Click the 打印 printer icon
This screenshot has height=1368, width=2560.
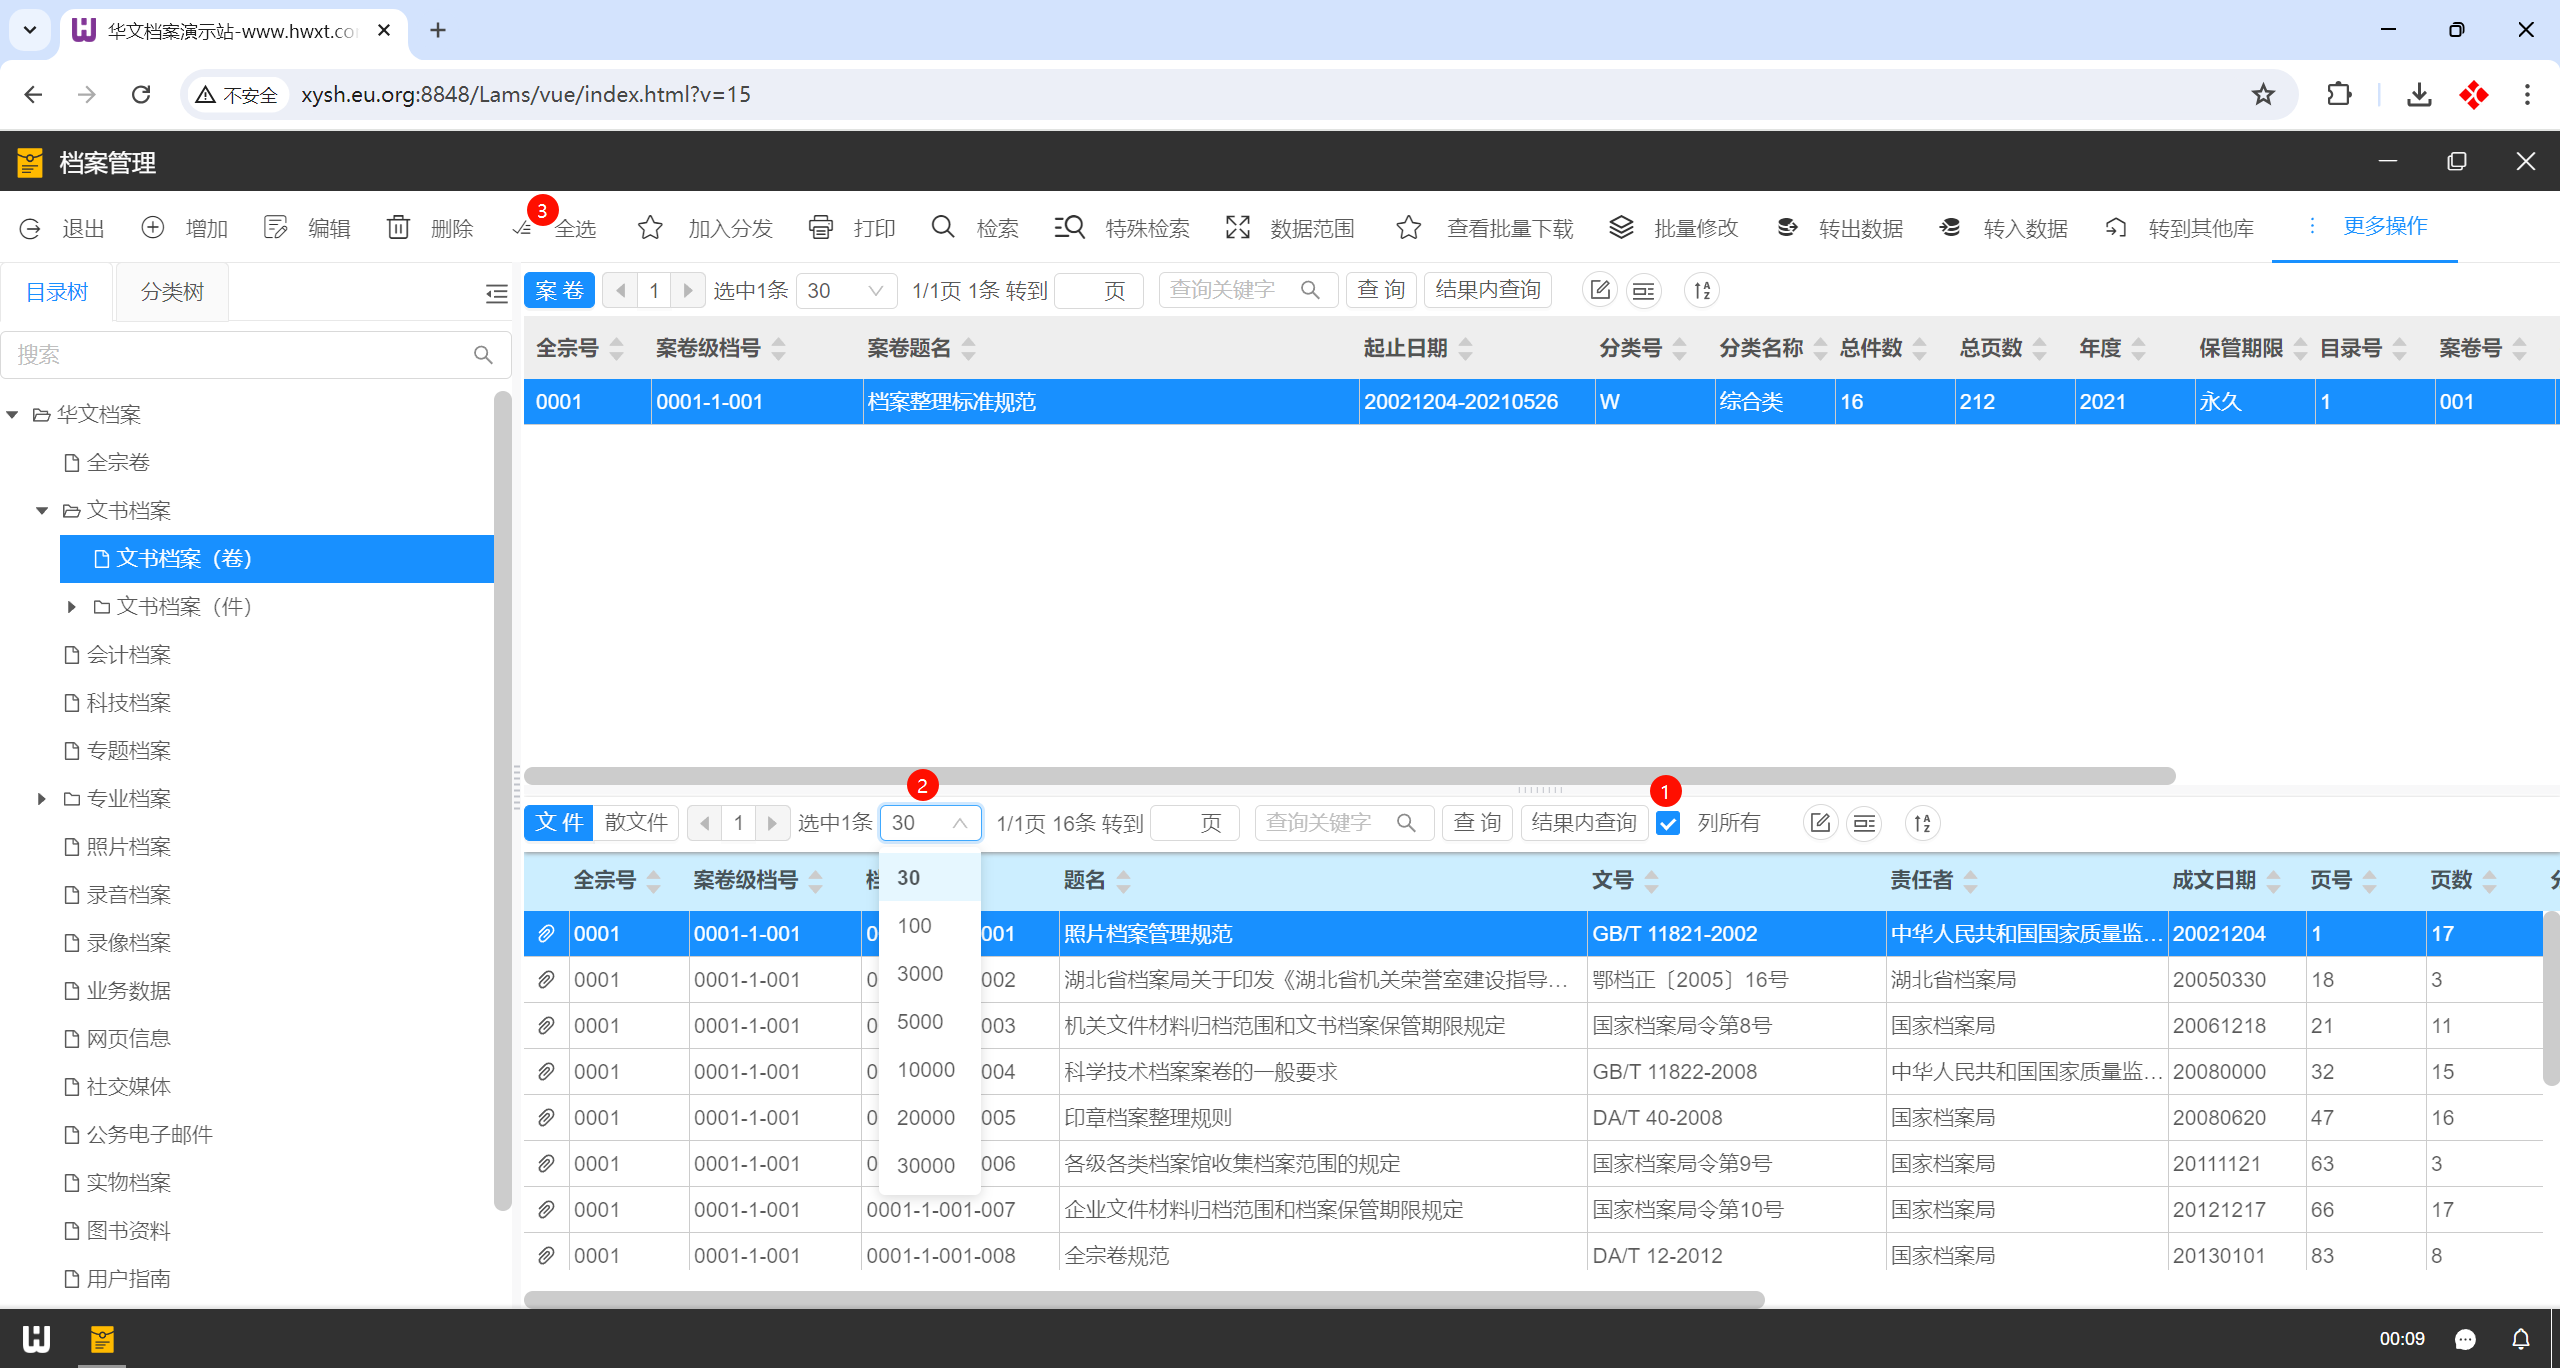pyautogui.click(x=821, y=228)
